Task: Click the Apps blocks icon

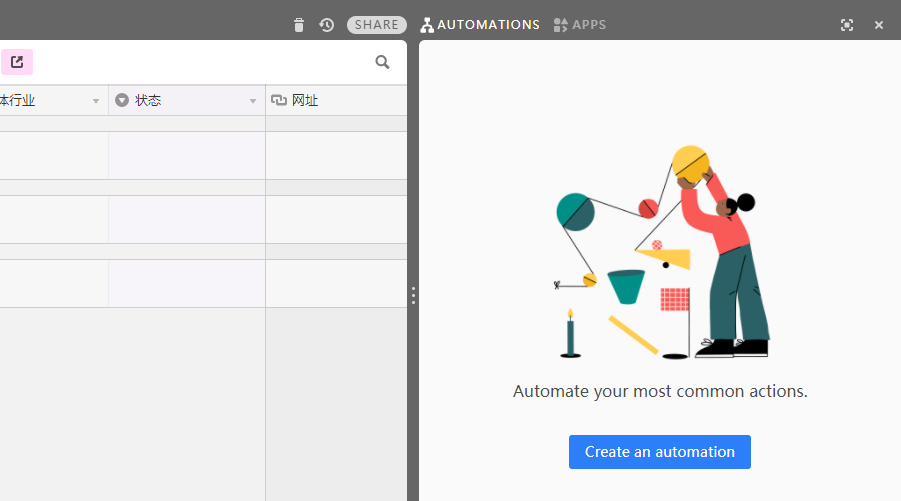Action: 560,25
